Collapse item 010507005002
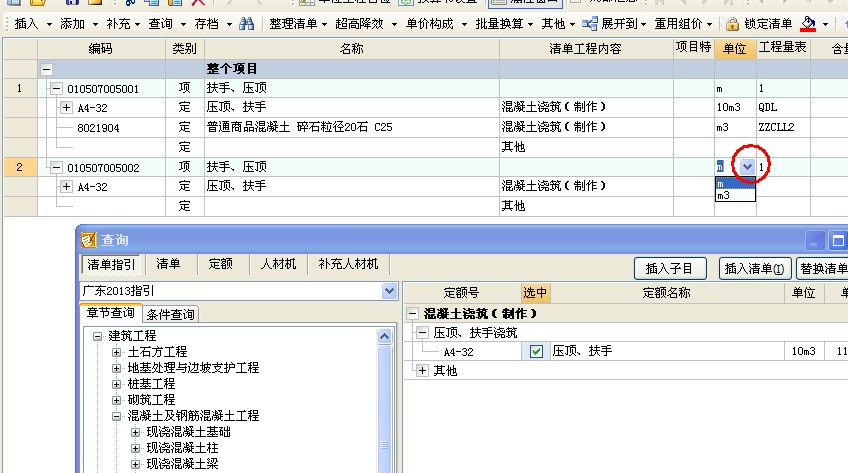The height and width of the screenshot is (473, 848). coord(56,168)
